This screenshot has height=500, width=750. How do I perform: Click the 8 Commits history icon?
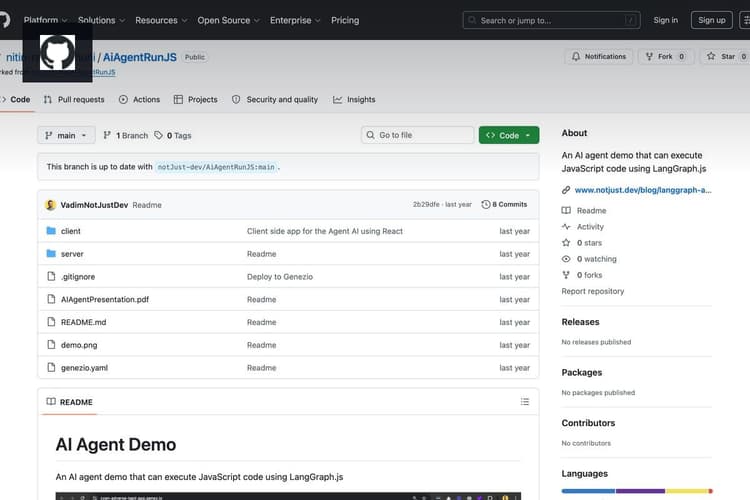[x=485, y=204]
